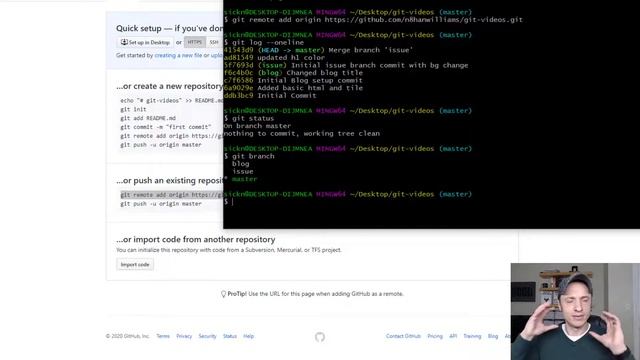
Task: Click the highlighted 'git remote add origin' line under push an existing repository
Action: [x=172, y=195]
